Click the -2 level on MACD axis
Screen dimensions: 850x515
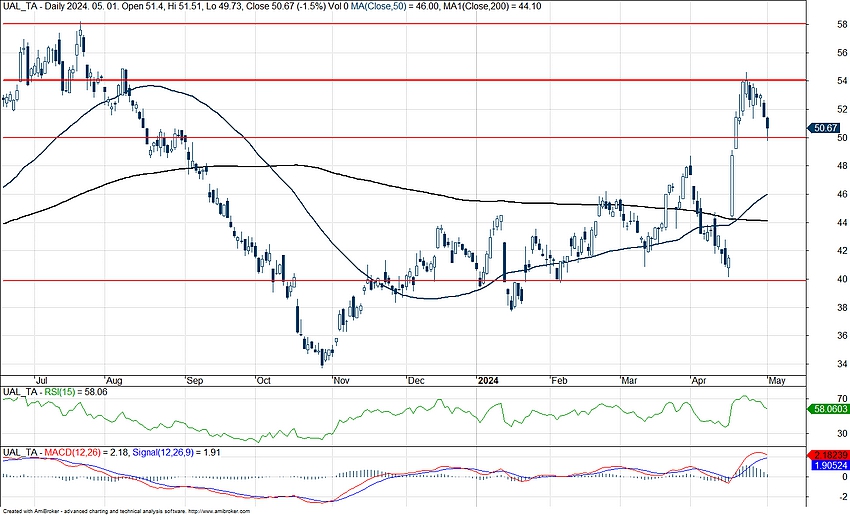click(815, 495)
